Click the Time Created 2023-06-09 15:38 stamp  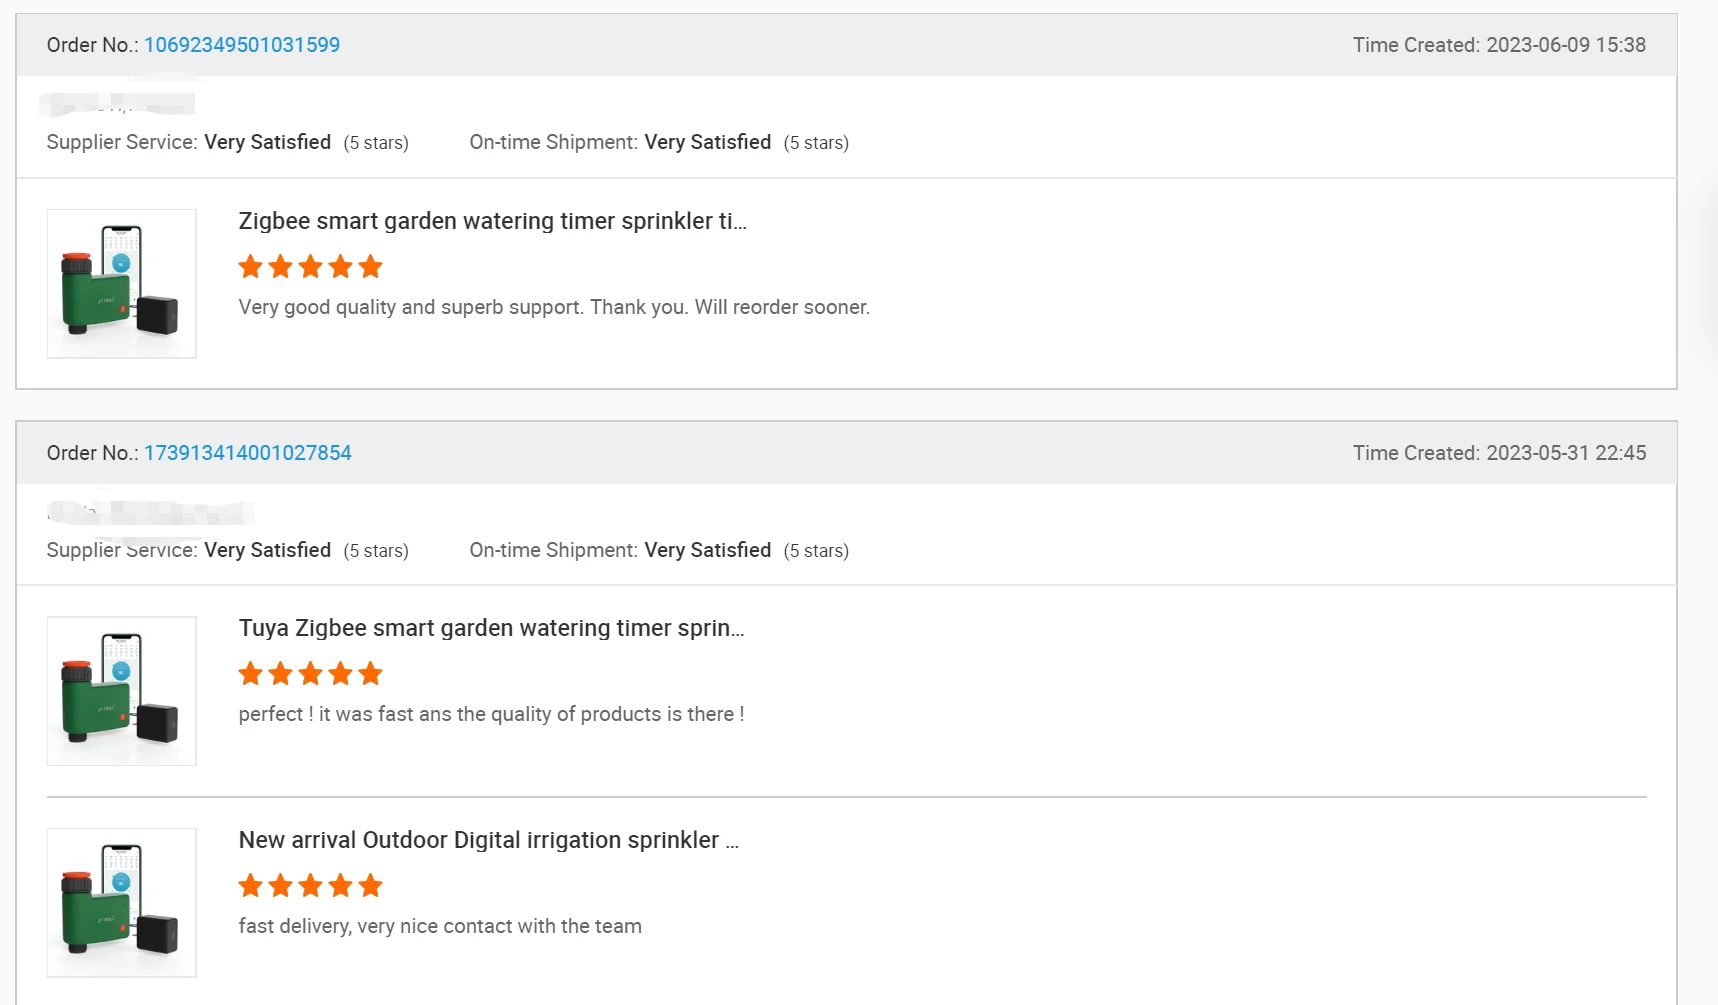[1499, 45]
